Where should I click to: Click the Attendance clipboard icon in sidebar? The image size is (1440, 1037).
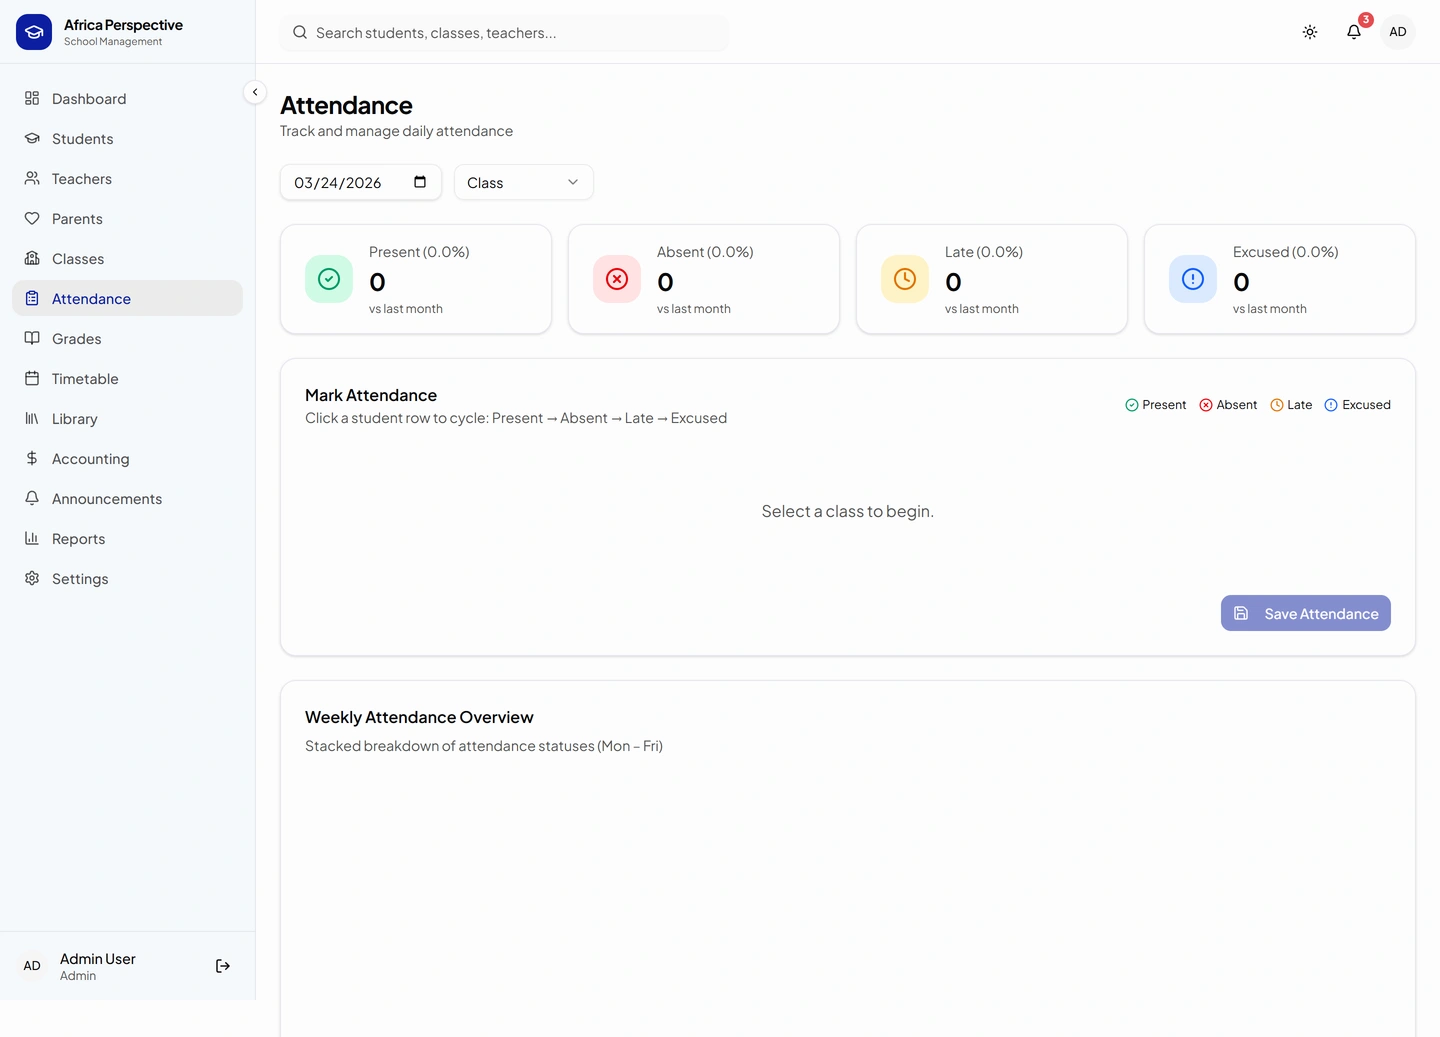(x=32, y=298)
